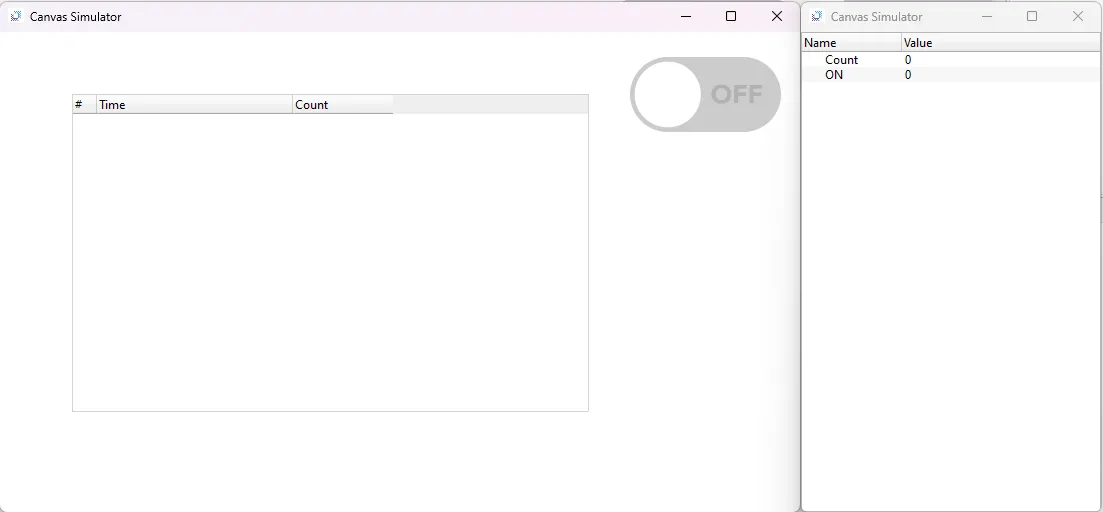
Task: Click the app icon of the variables window
Action: pos(817,16)
